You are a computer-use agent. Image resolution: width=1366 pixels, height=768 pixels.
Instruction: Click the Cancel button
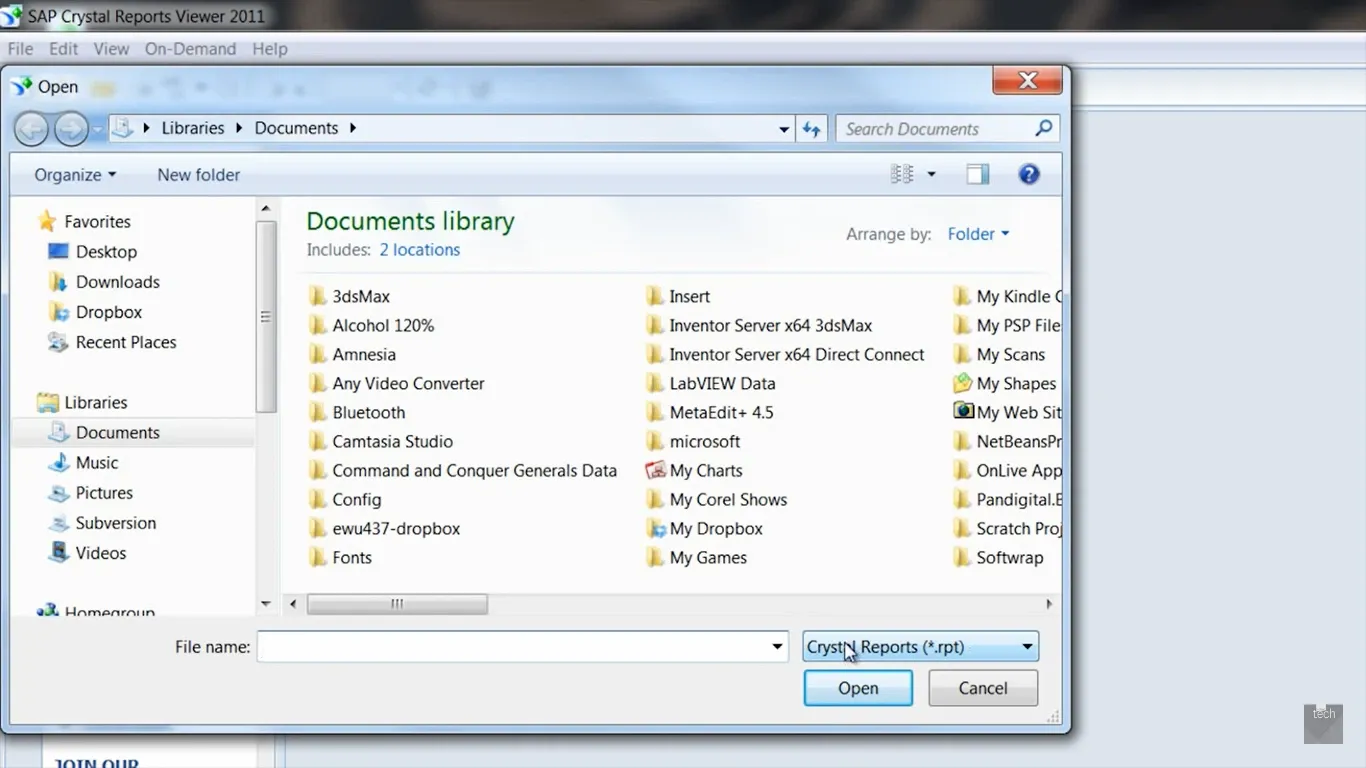pyautogui.click(x=983, y=688)
